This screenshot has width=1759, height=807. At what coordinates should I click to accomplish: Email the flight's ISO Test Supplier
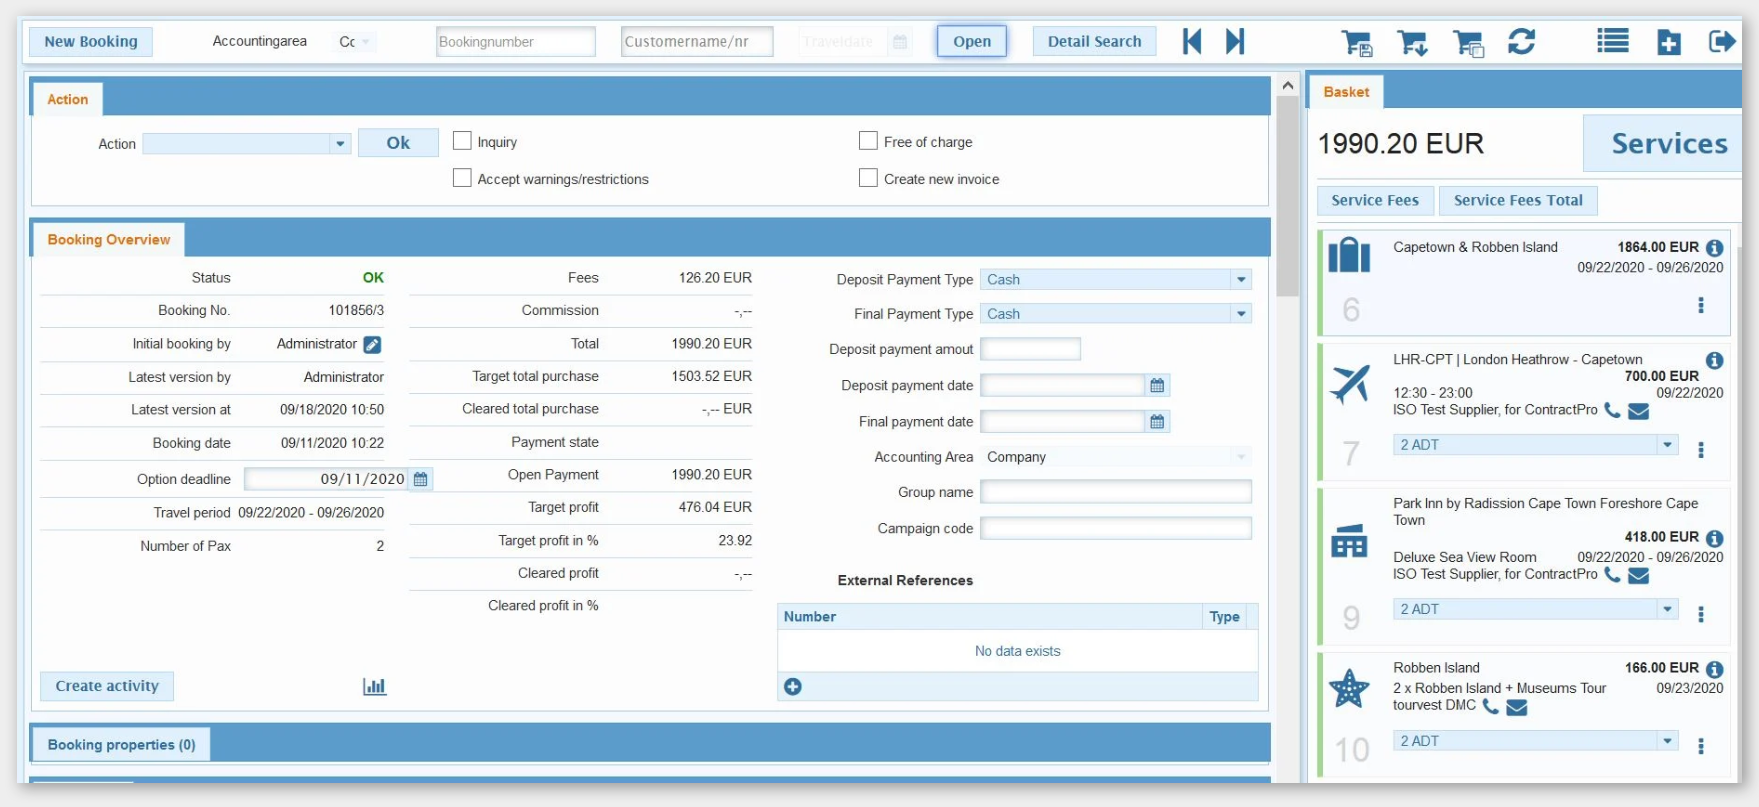[1638, 411]
